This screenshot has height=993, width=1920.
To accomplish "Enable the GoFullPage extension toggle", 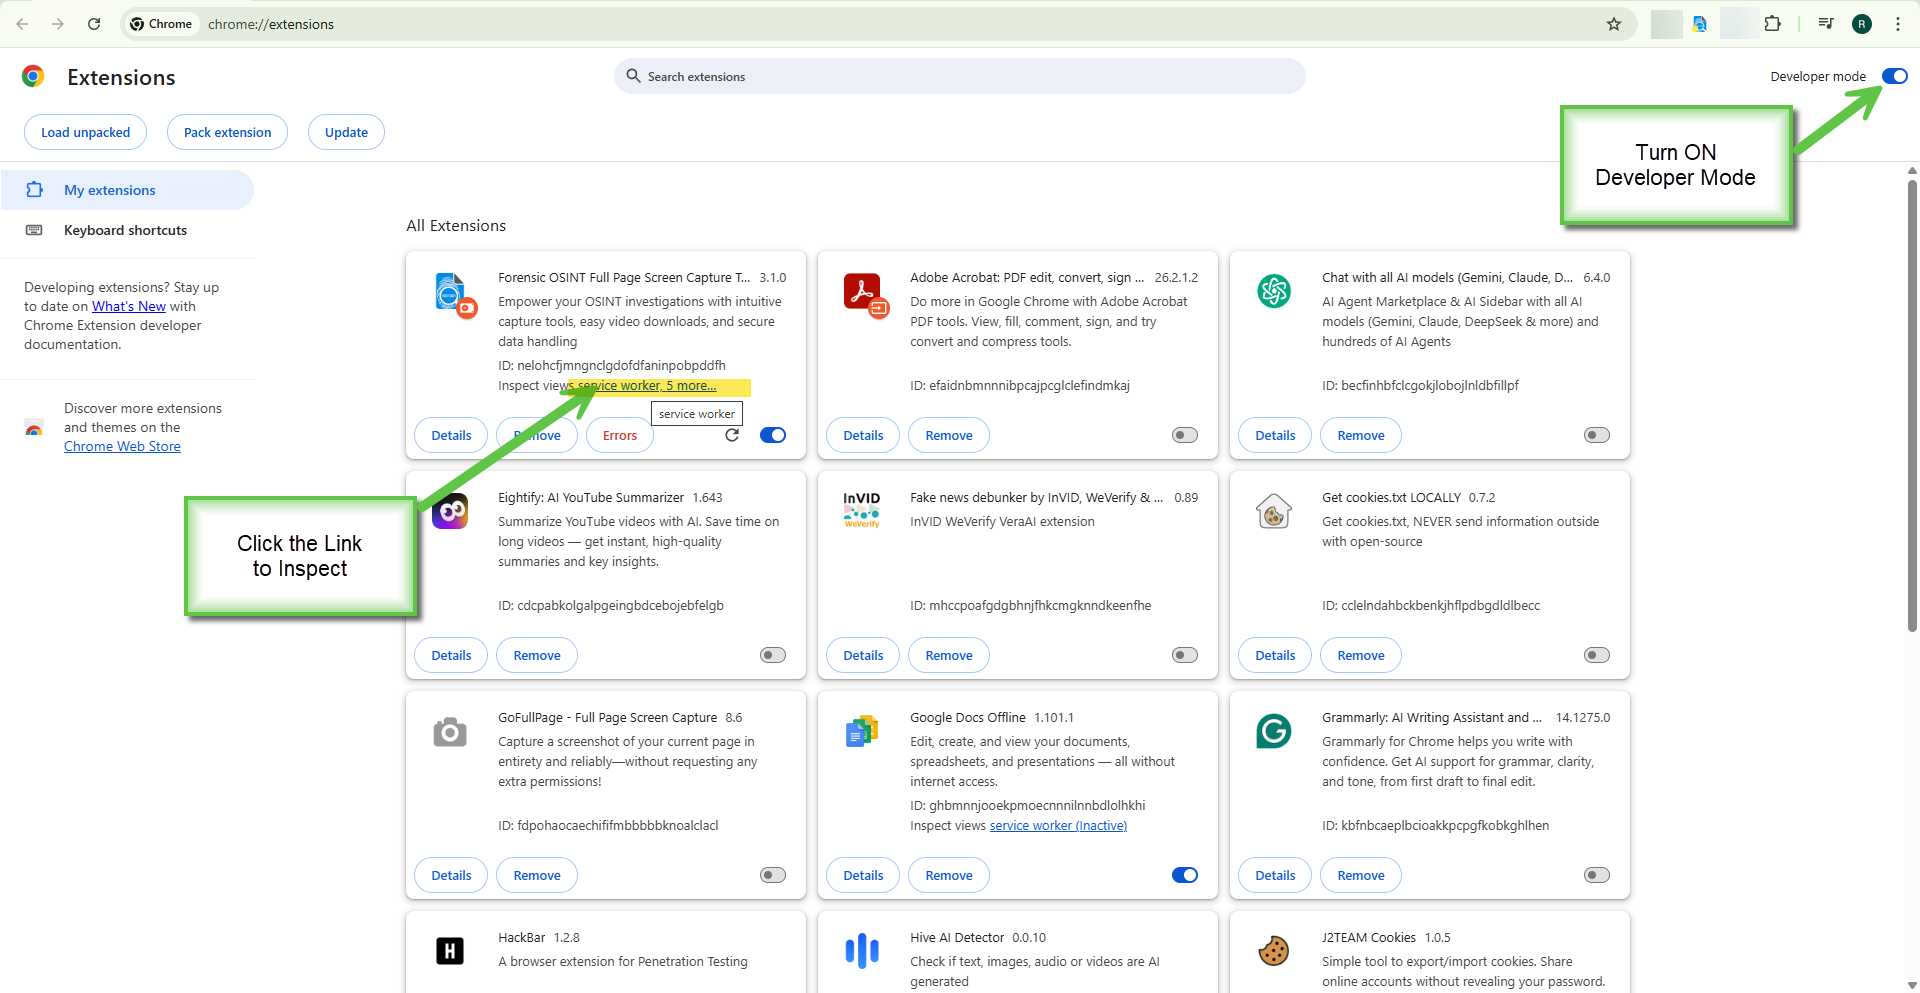I will 773,875.
